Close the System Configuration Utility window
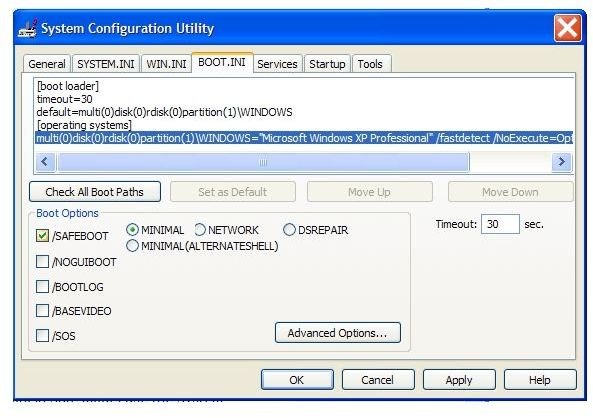 coord(567,28)
